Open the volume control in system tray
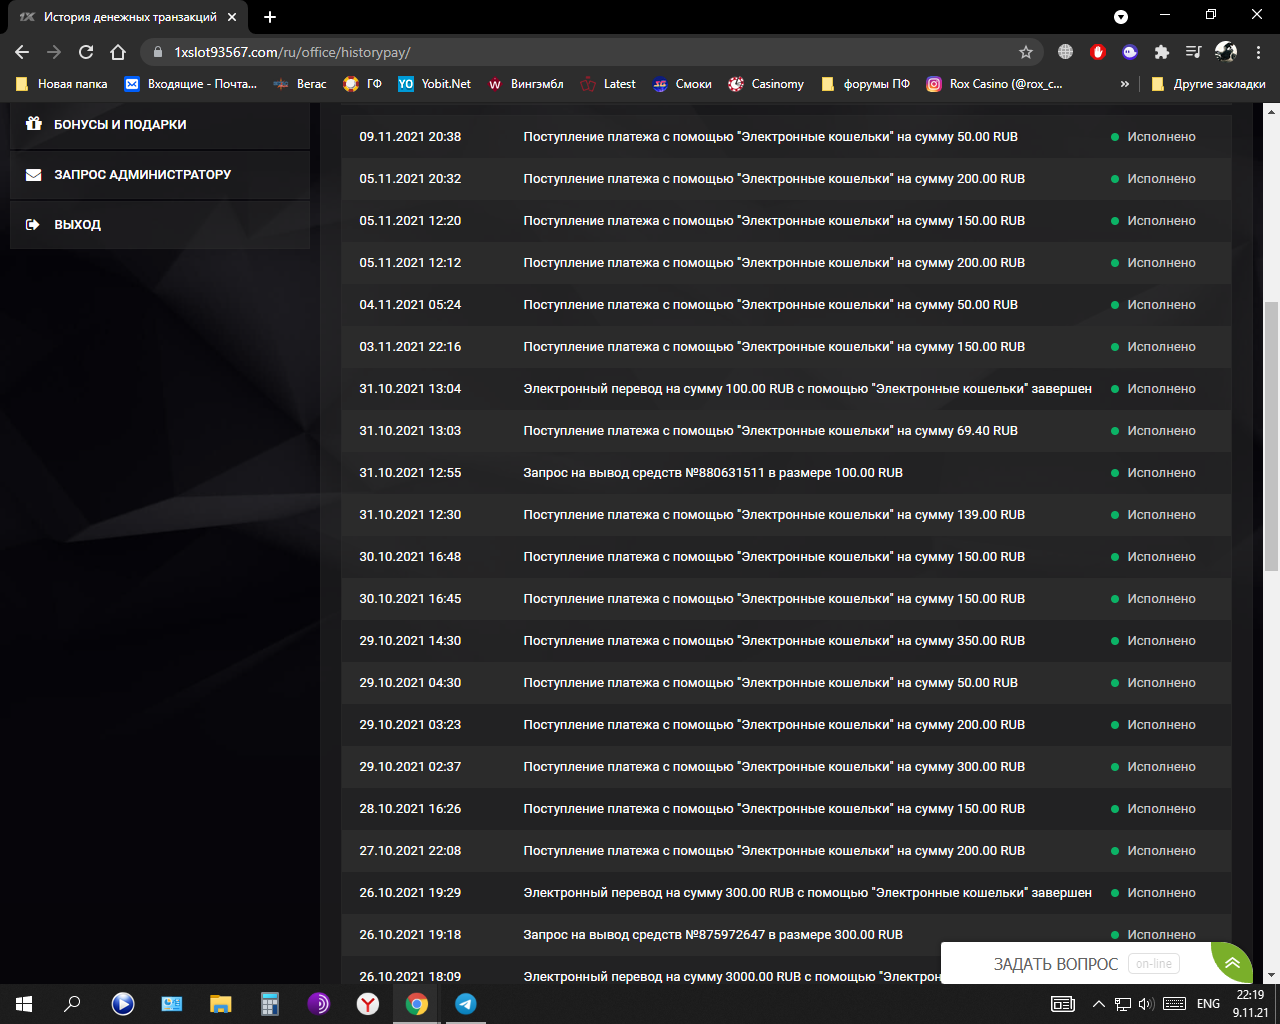This screenshot has height=1024, width=1280. 1146,1004
